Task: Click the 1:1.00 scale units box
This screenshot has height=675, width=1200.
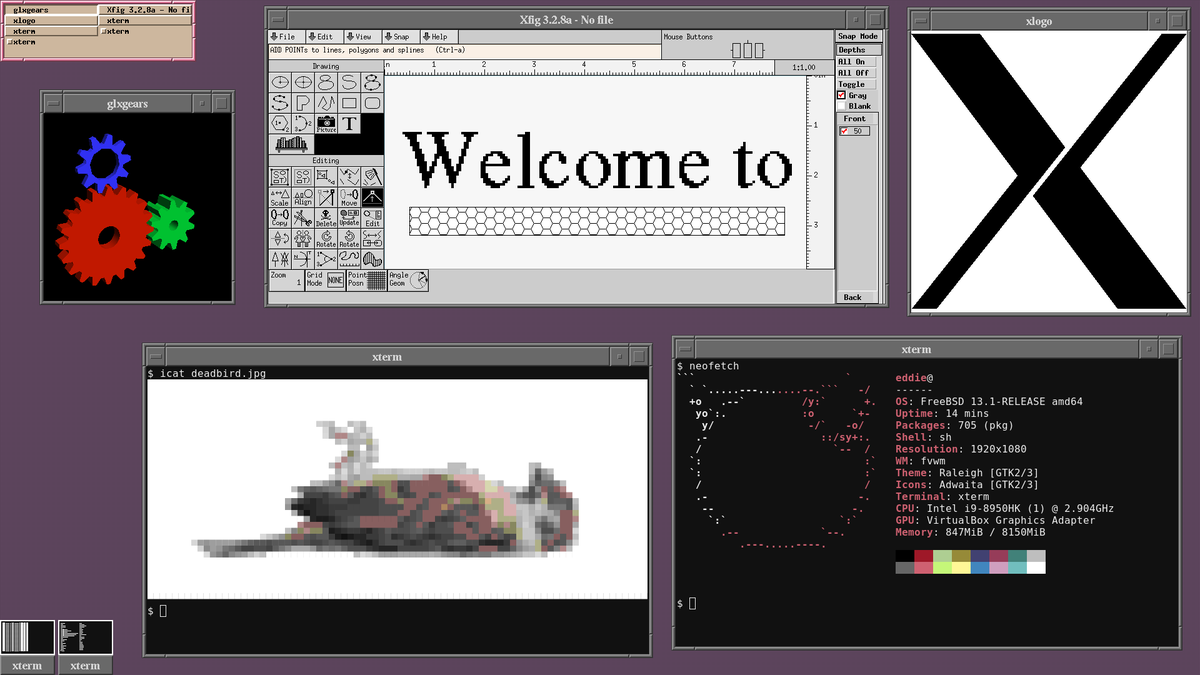Action: [x=804, y=67]
